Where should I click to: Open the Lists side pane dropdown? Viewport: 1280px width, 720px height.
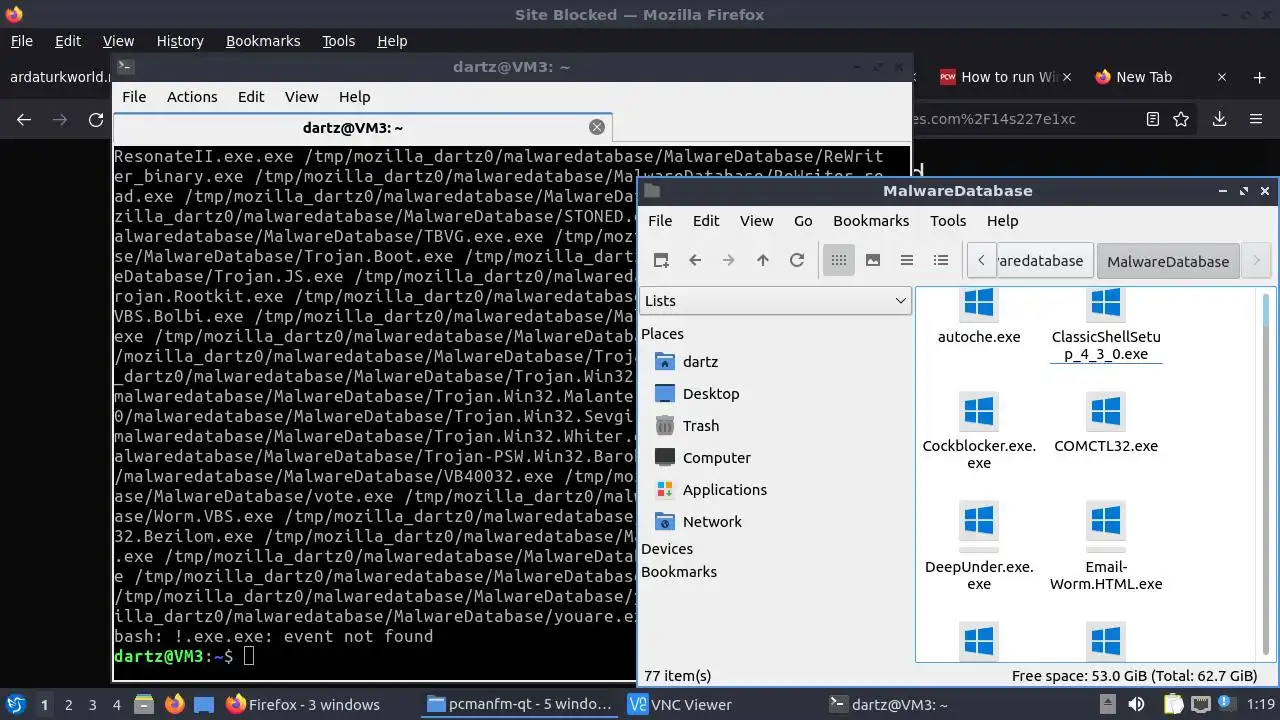click(x=775, y=300)
